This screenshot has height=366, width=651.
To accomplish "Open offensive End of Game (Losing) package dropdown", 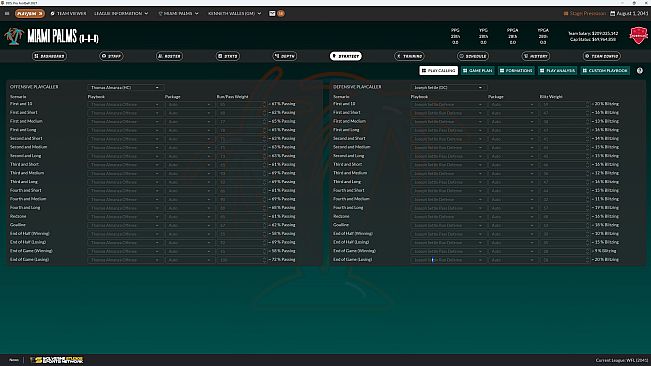I will pos(189,260).
